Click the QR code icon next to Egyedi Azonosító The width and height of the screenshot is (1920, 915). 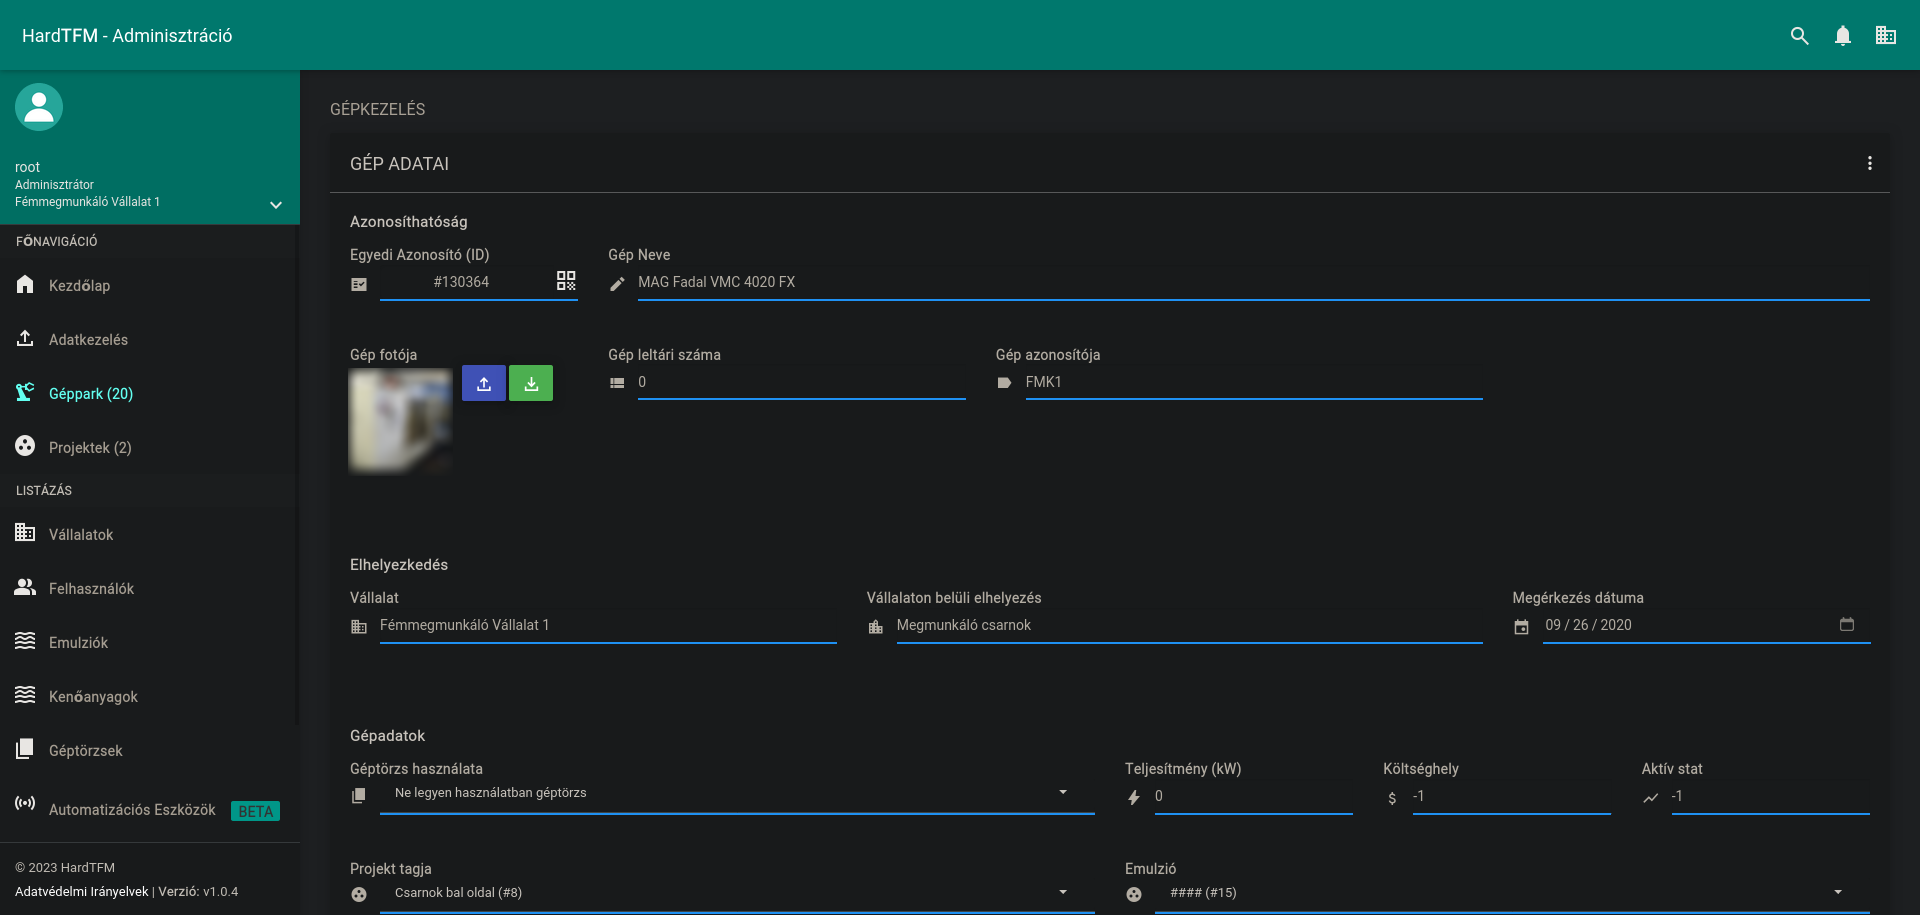565,281
